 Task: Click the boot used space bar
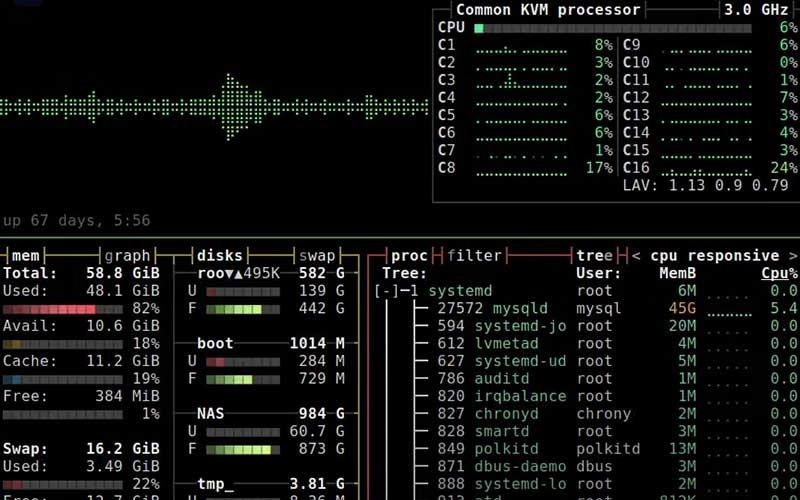[x=243, y=362]
